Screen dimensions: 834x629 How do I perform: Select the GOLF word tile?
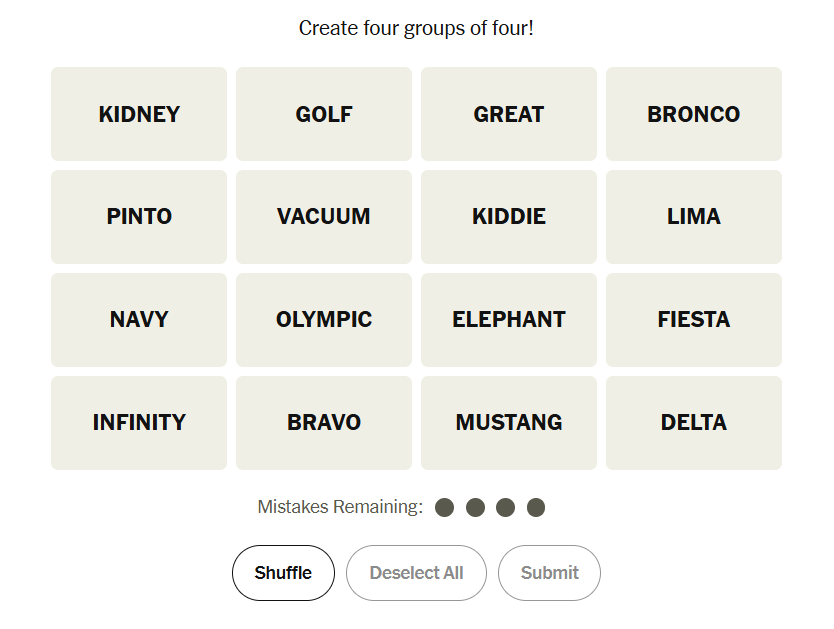[x=324, y=114]
